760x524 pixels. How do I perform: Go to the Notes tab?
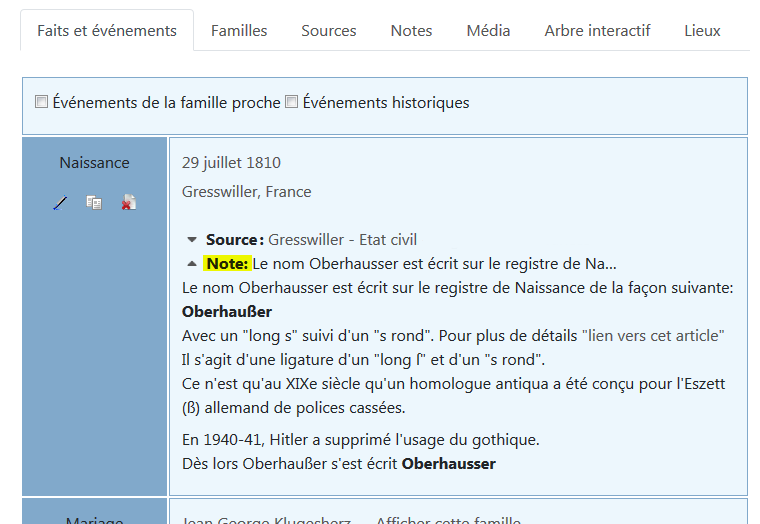point(411,31)
